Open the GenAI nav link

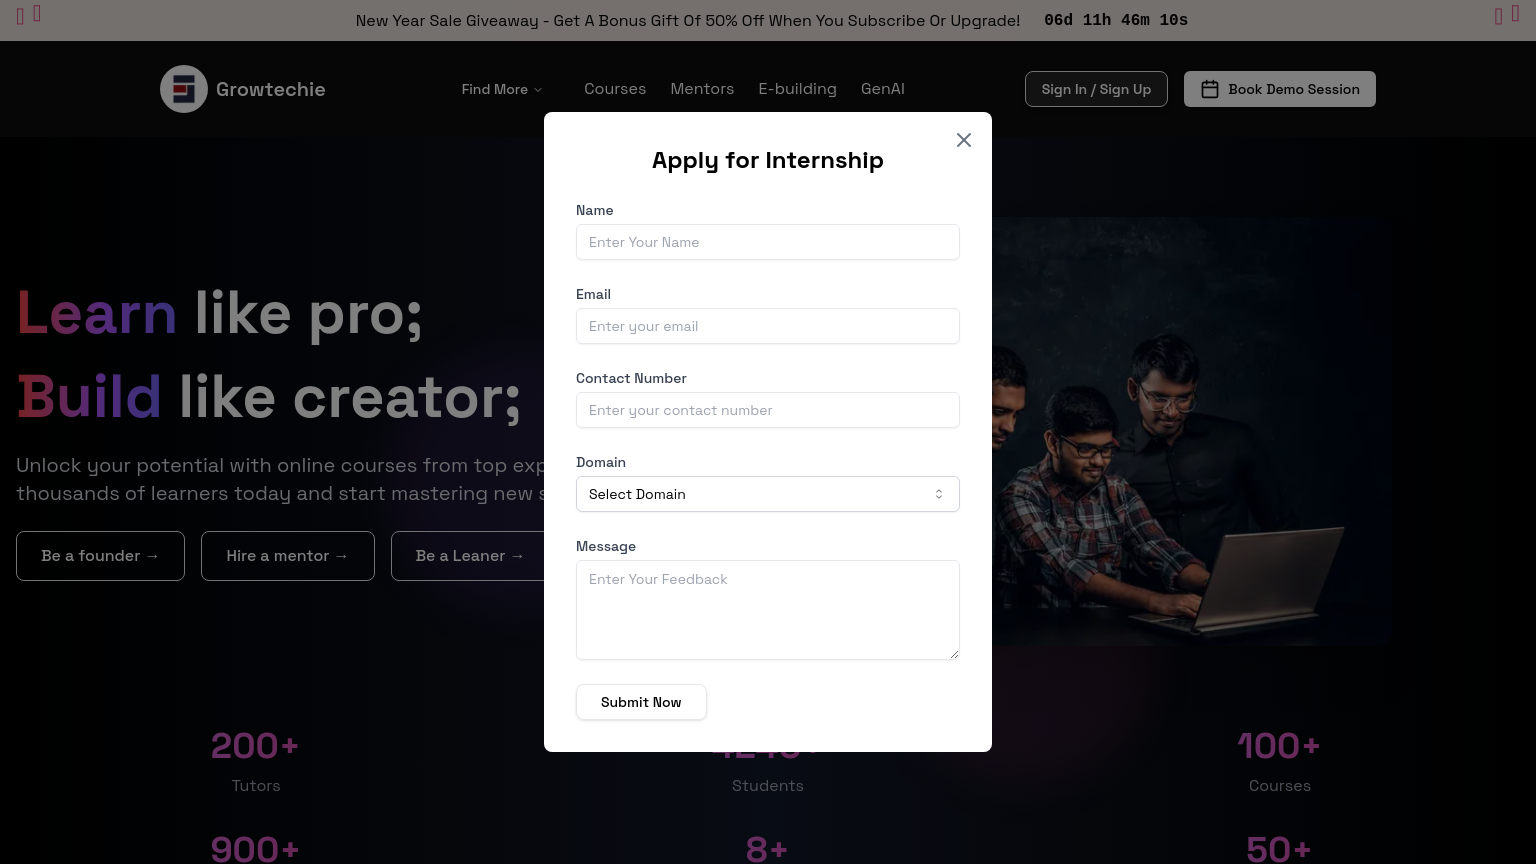click(x=883, y=89)
